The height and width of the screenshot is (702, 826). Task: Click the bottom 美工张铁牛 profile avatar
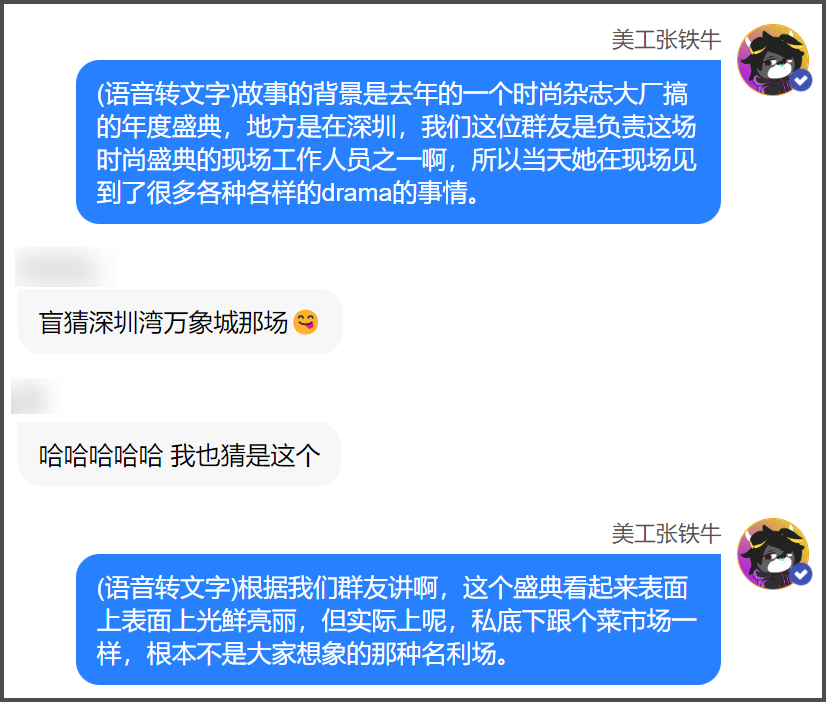[x=773, y=553]
